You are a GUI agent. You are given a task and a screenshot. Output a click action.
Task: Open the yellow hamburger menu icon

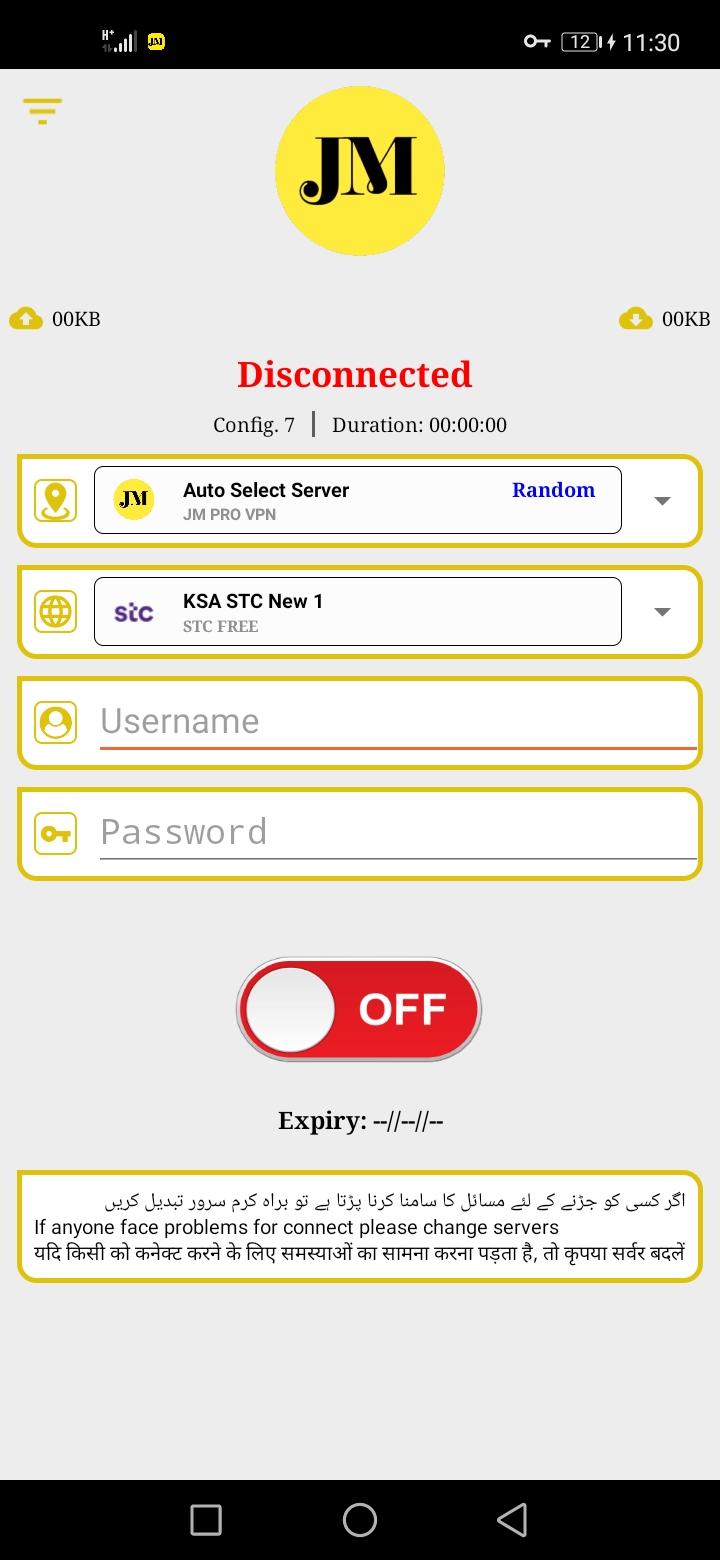[42, 110]
